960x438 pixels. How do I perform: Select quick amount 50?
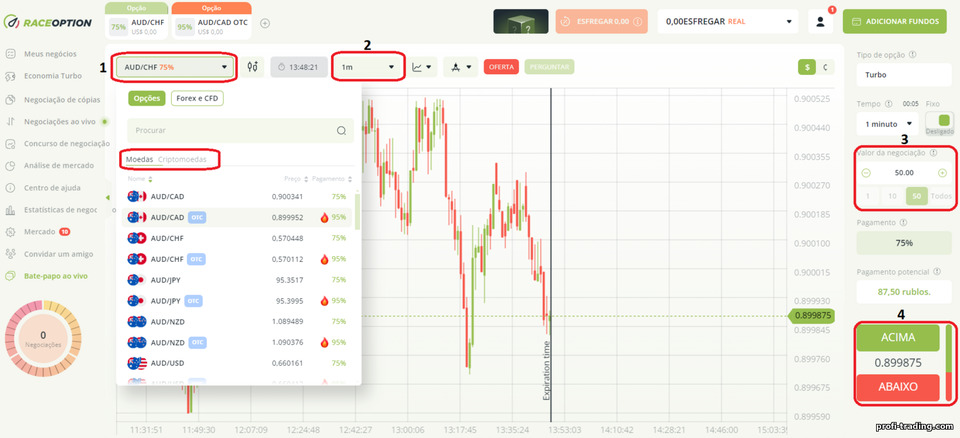tap(917, 196)
